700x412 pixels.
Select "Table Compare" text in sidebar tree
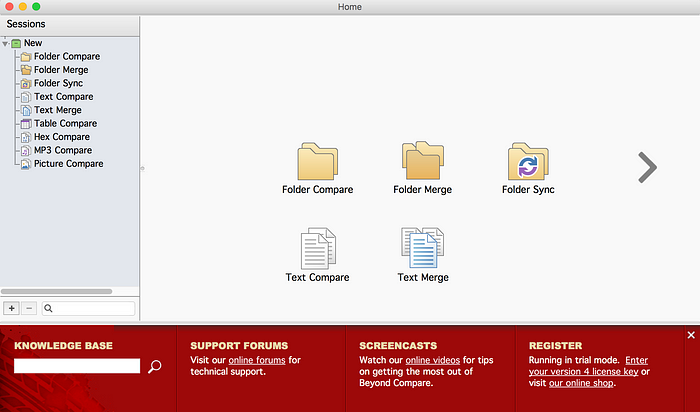66,124
